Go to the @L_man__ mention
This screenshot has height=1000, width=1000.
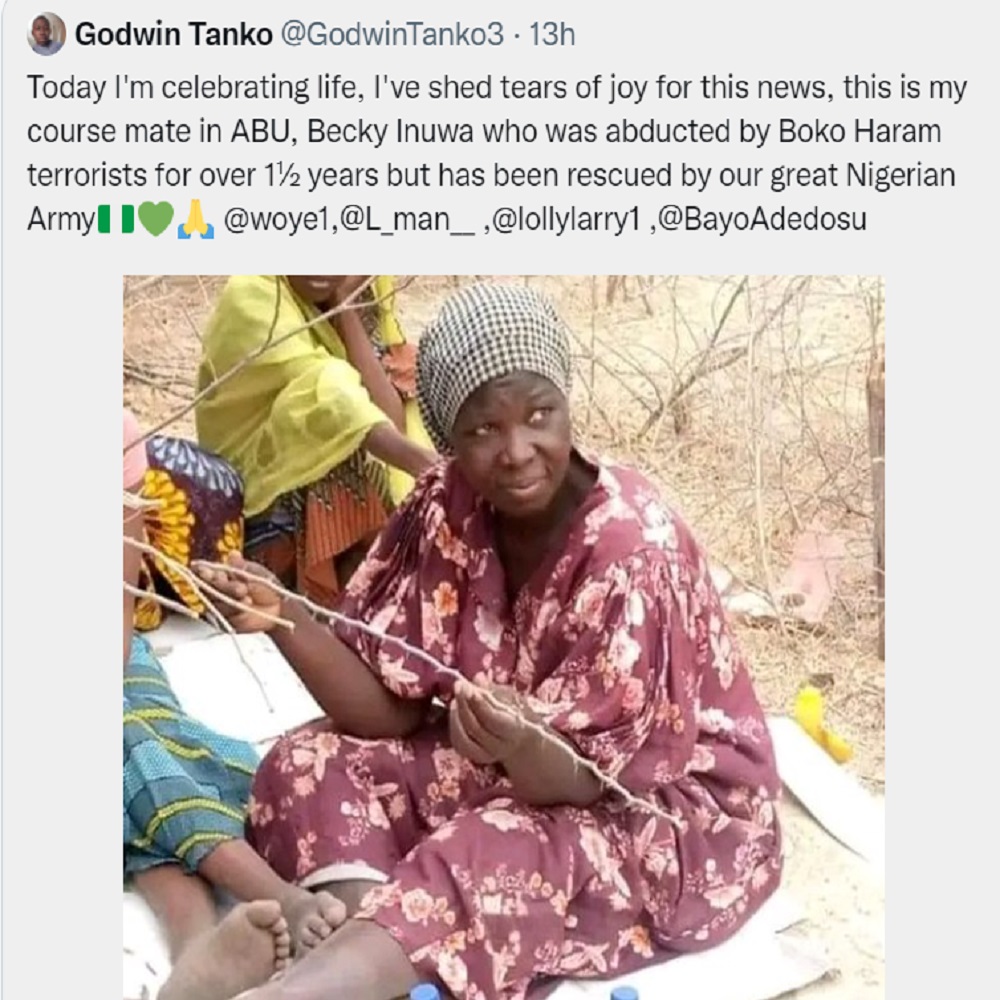pos(396,220)
